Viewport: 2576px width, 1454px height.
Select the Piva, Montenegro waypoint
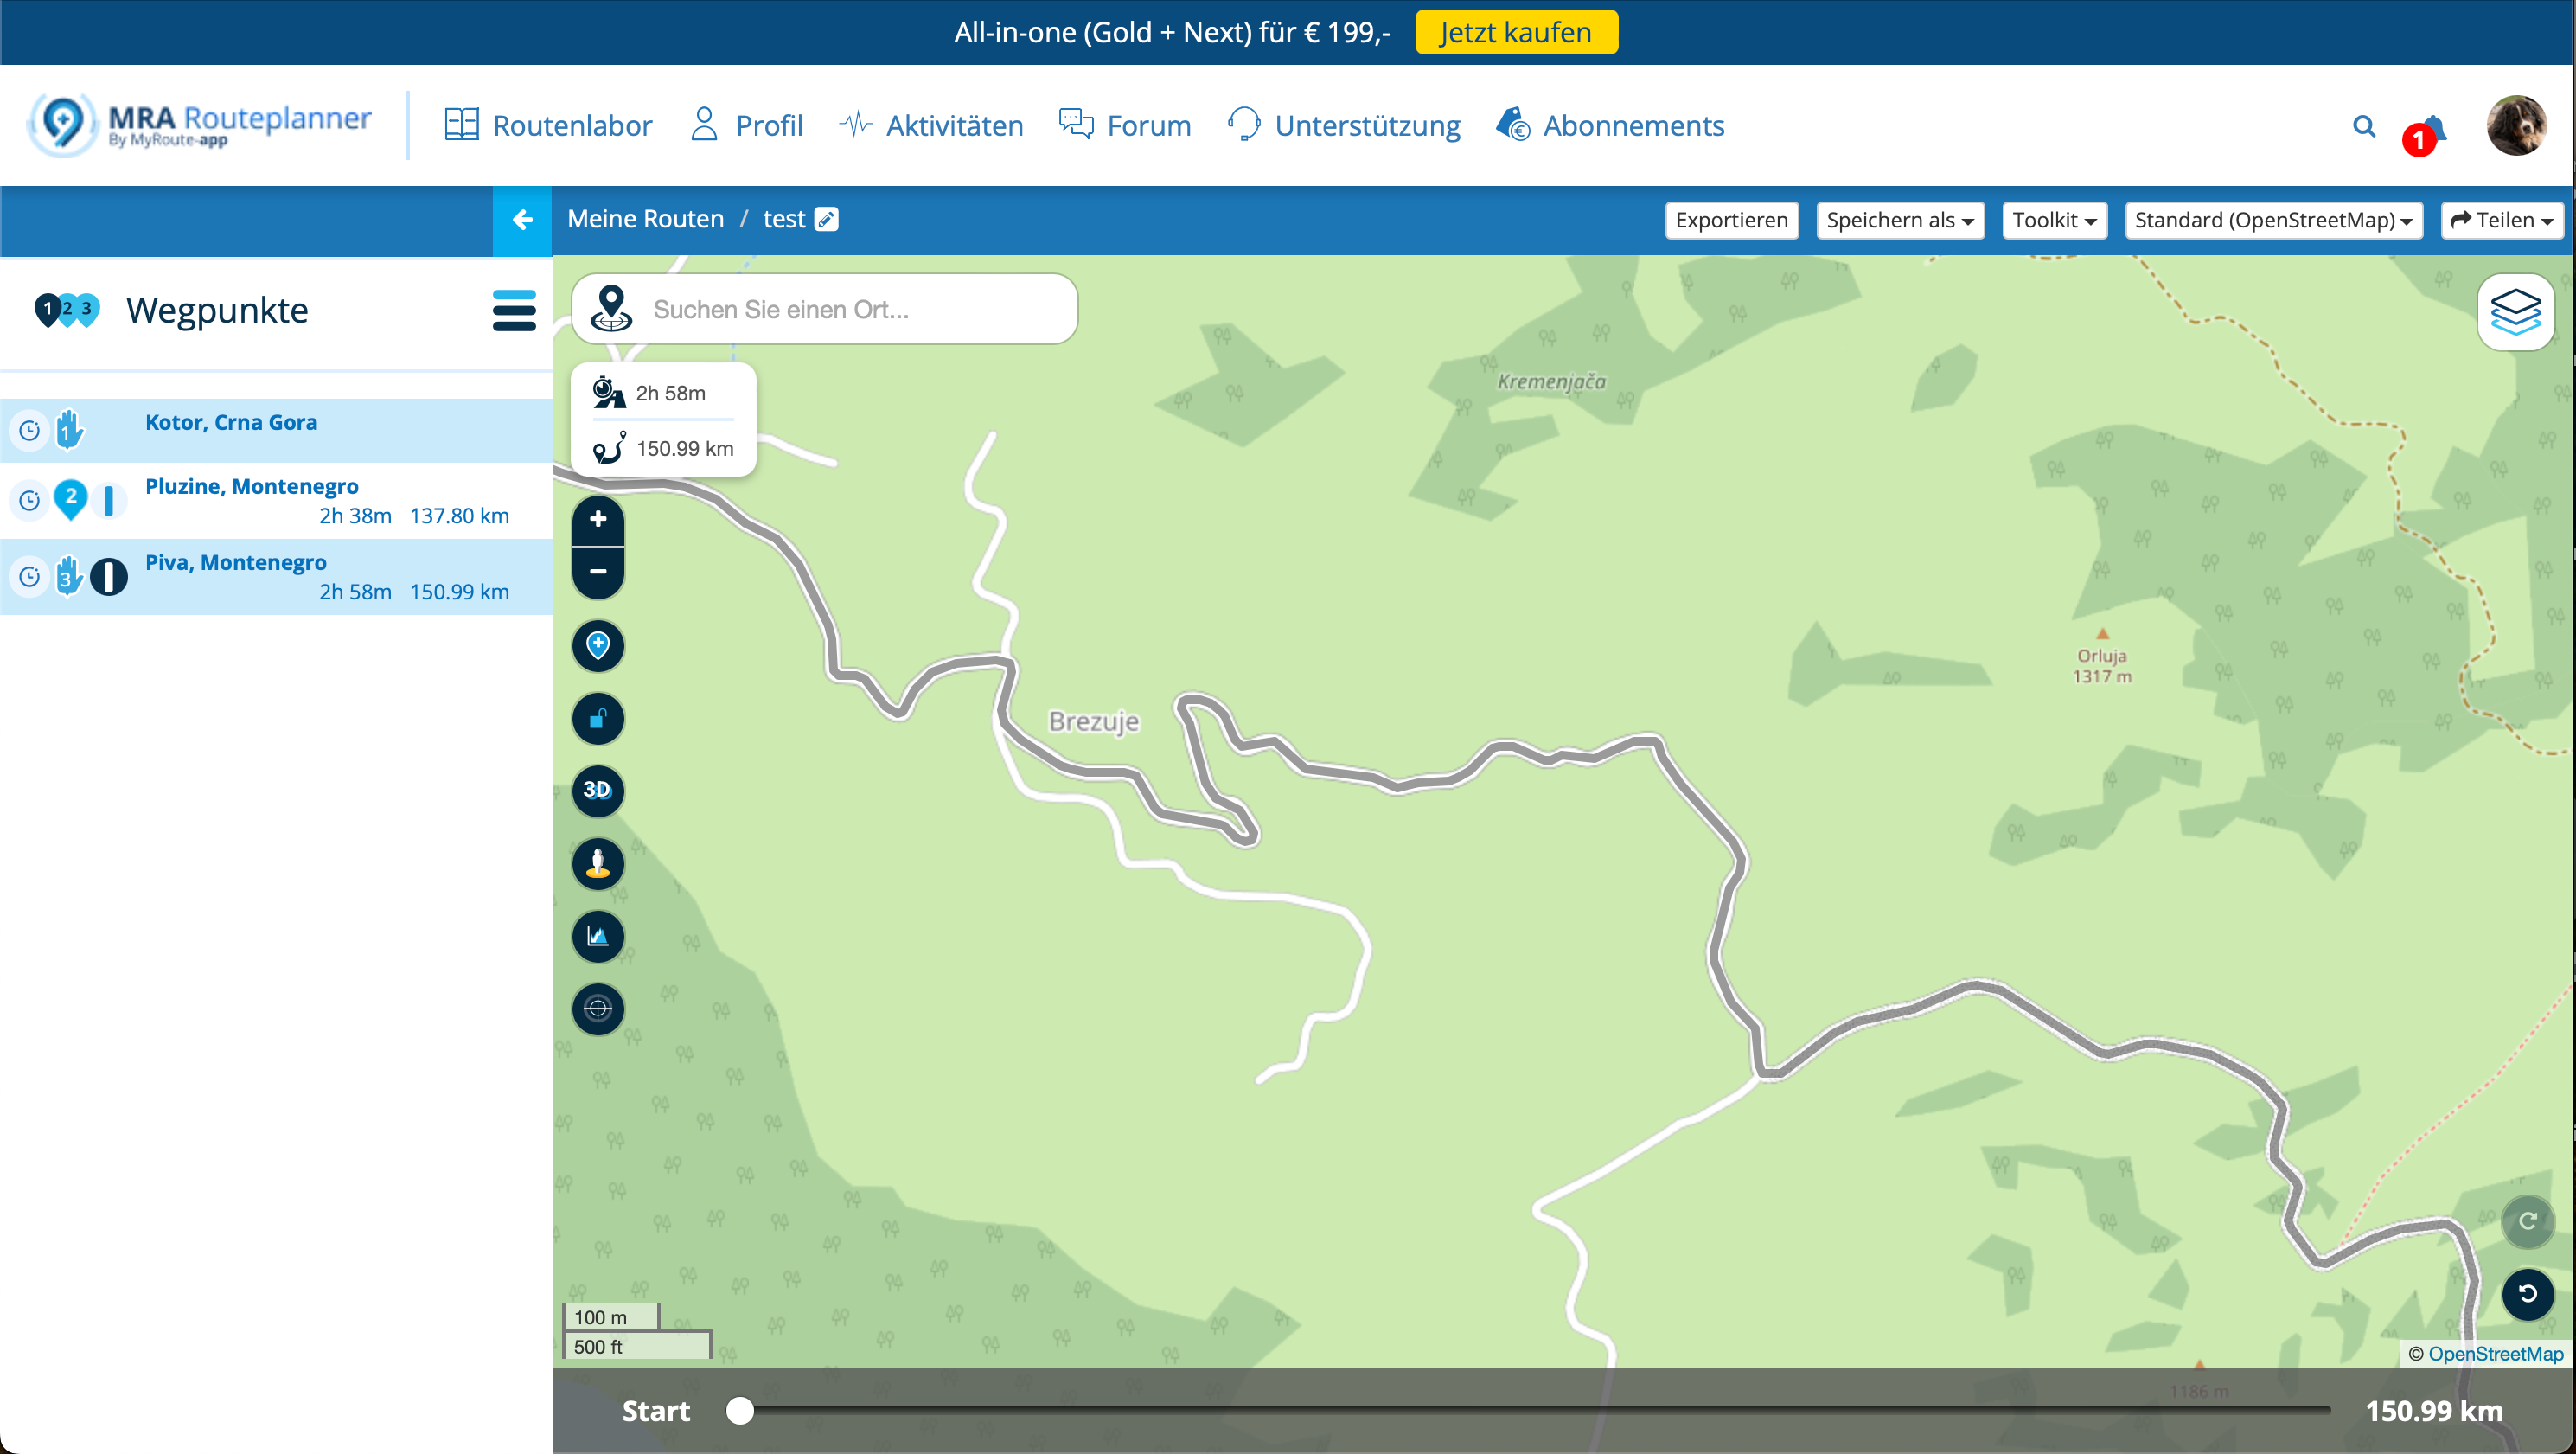(x=276, y=577)
